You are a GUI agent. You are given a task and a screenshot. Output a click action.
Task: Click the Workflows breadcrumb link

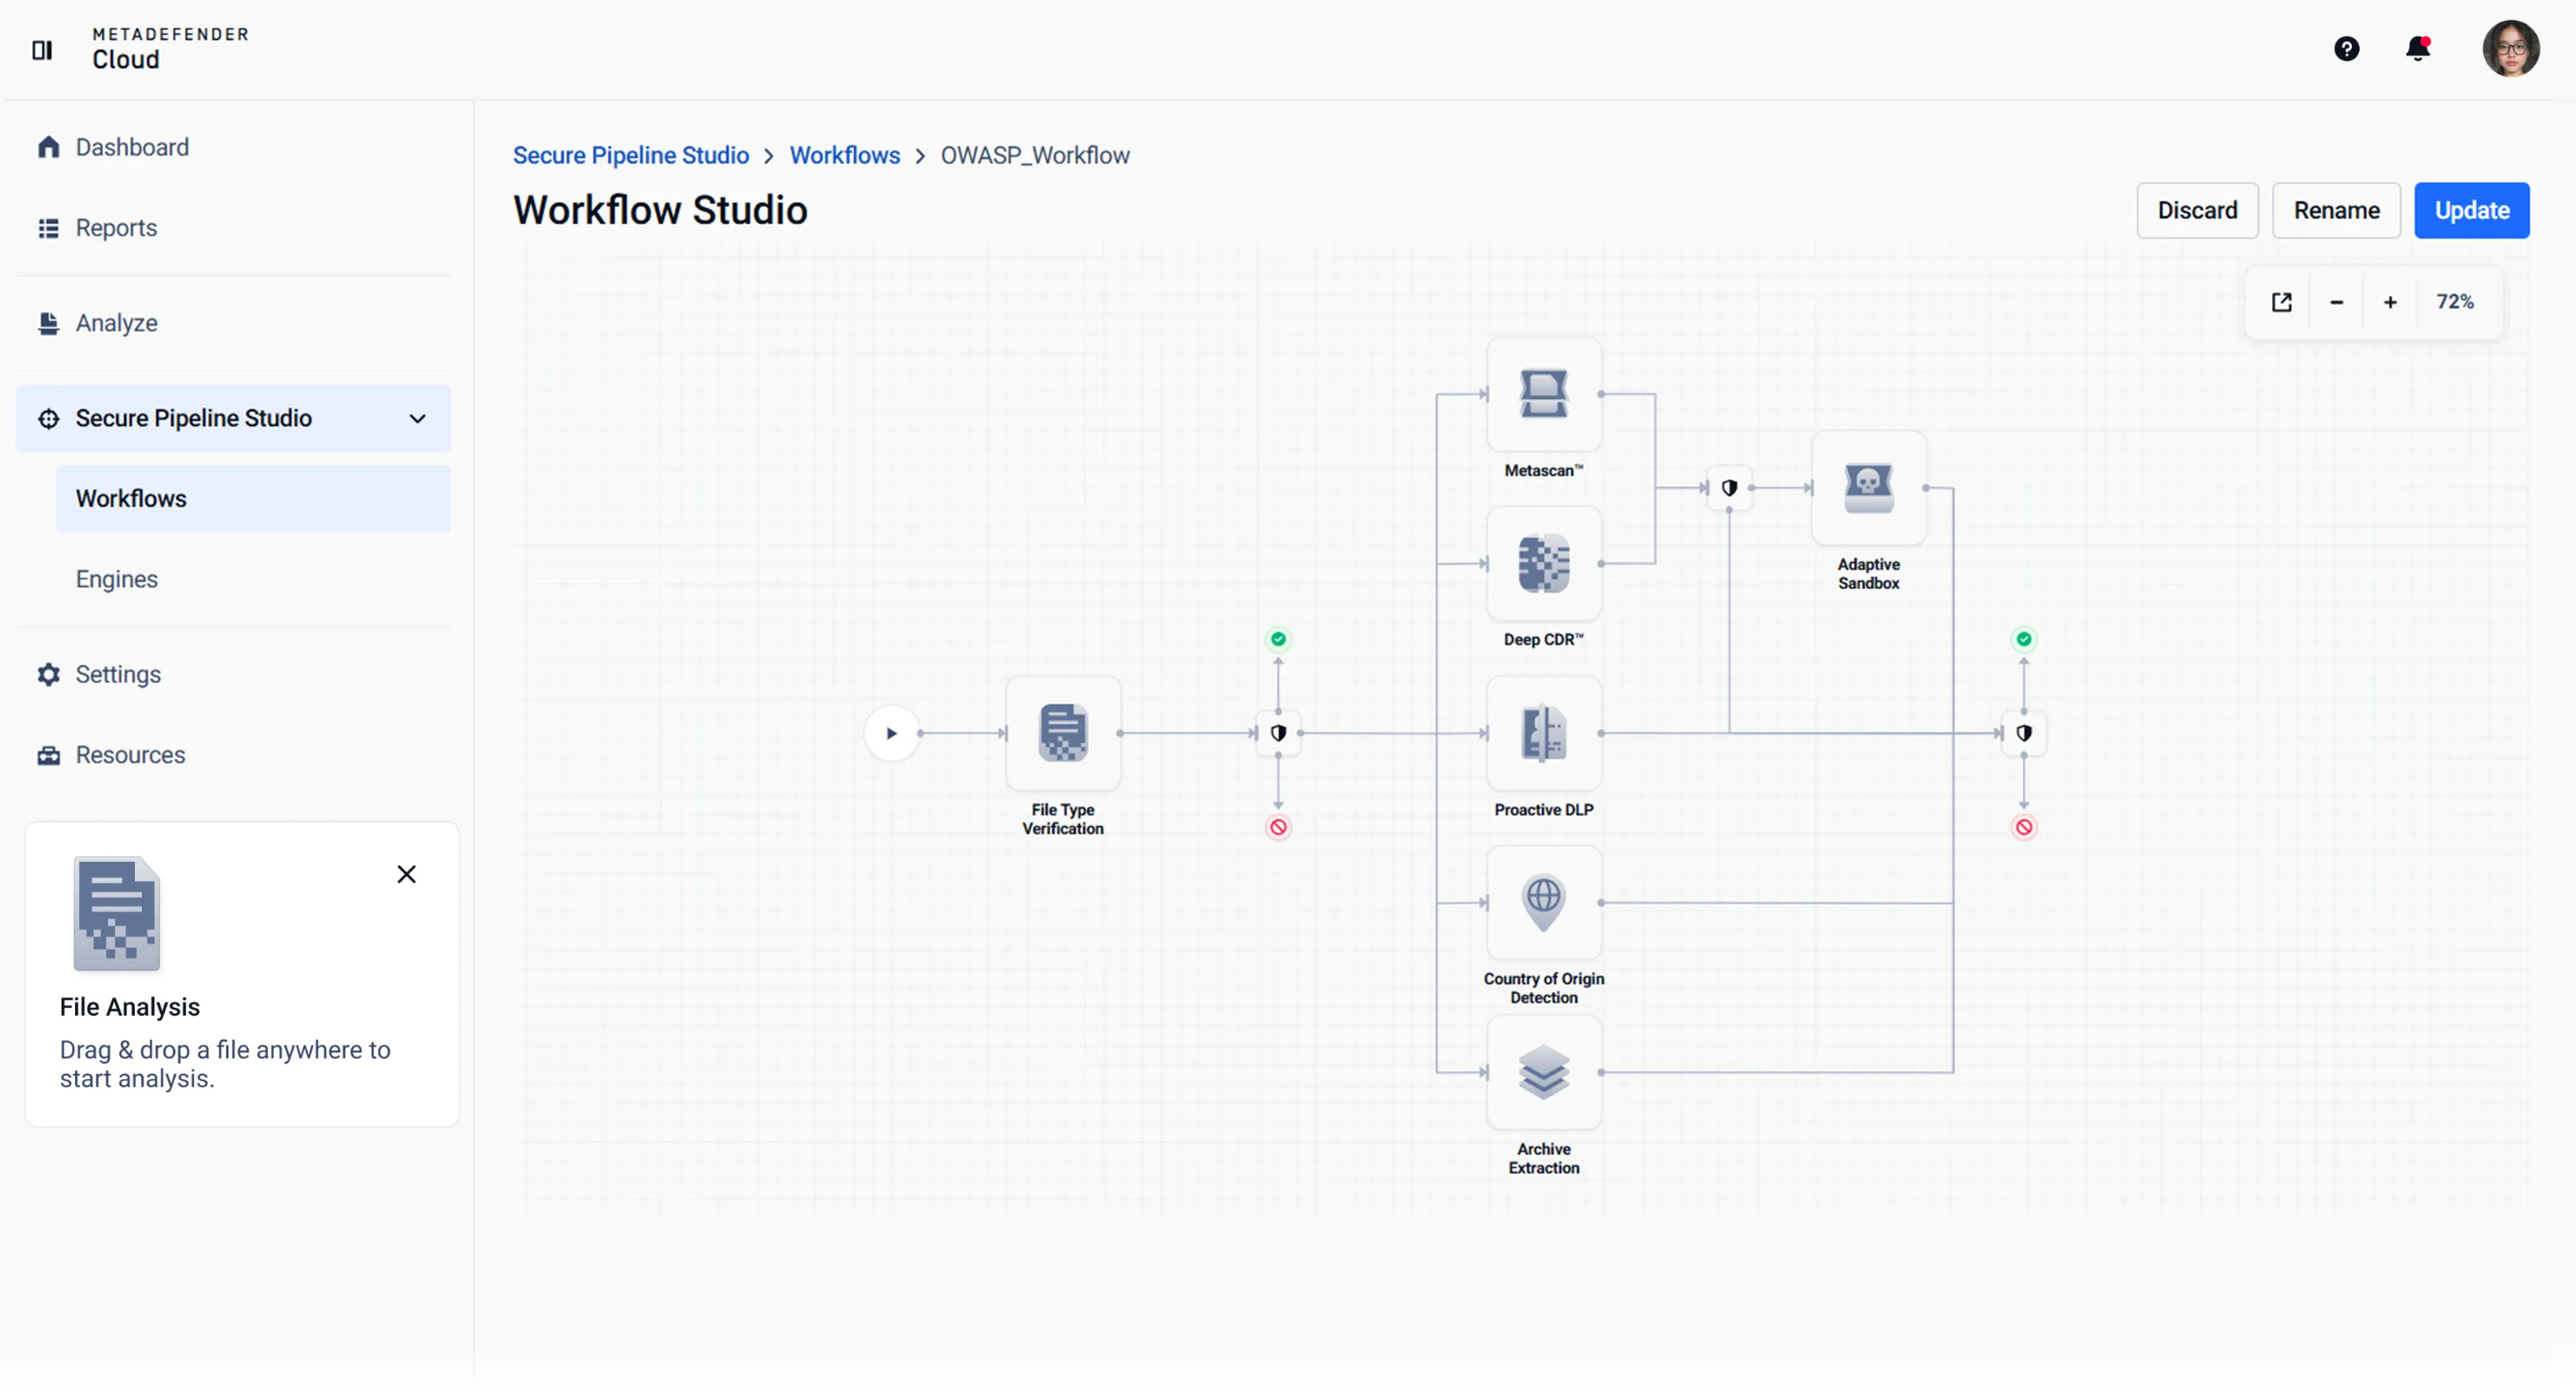[844, 155]
